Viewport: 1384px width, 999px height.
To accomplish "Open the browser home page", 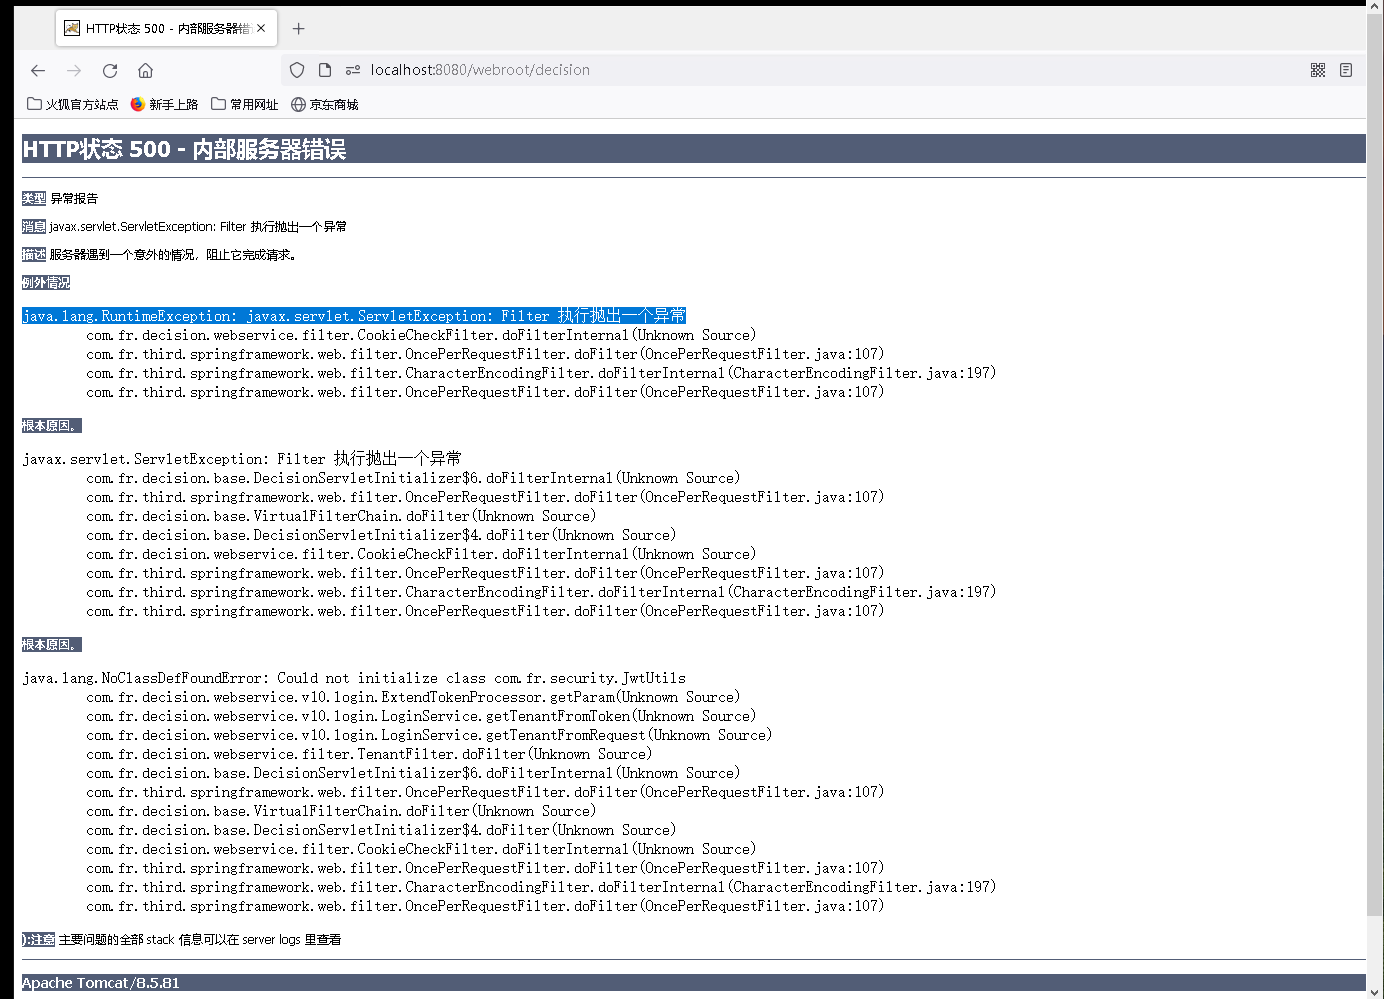I will (145, 70).
